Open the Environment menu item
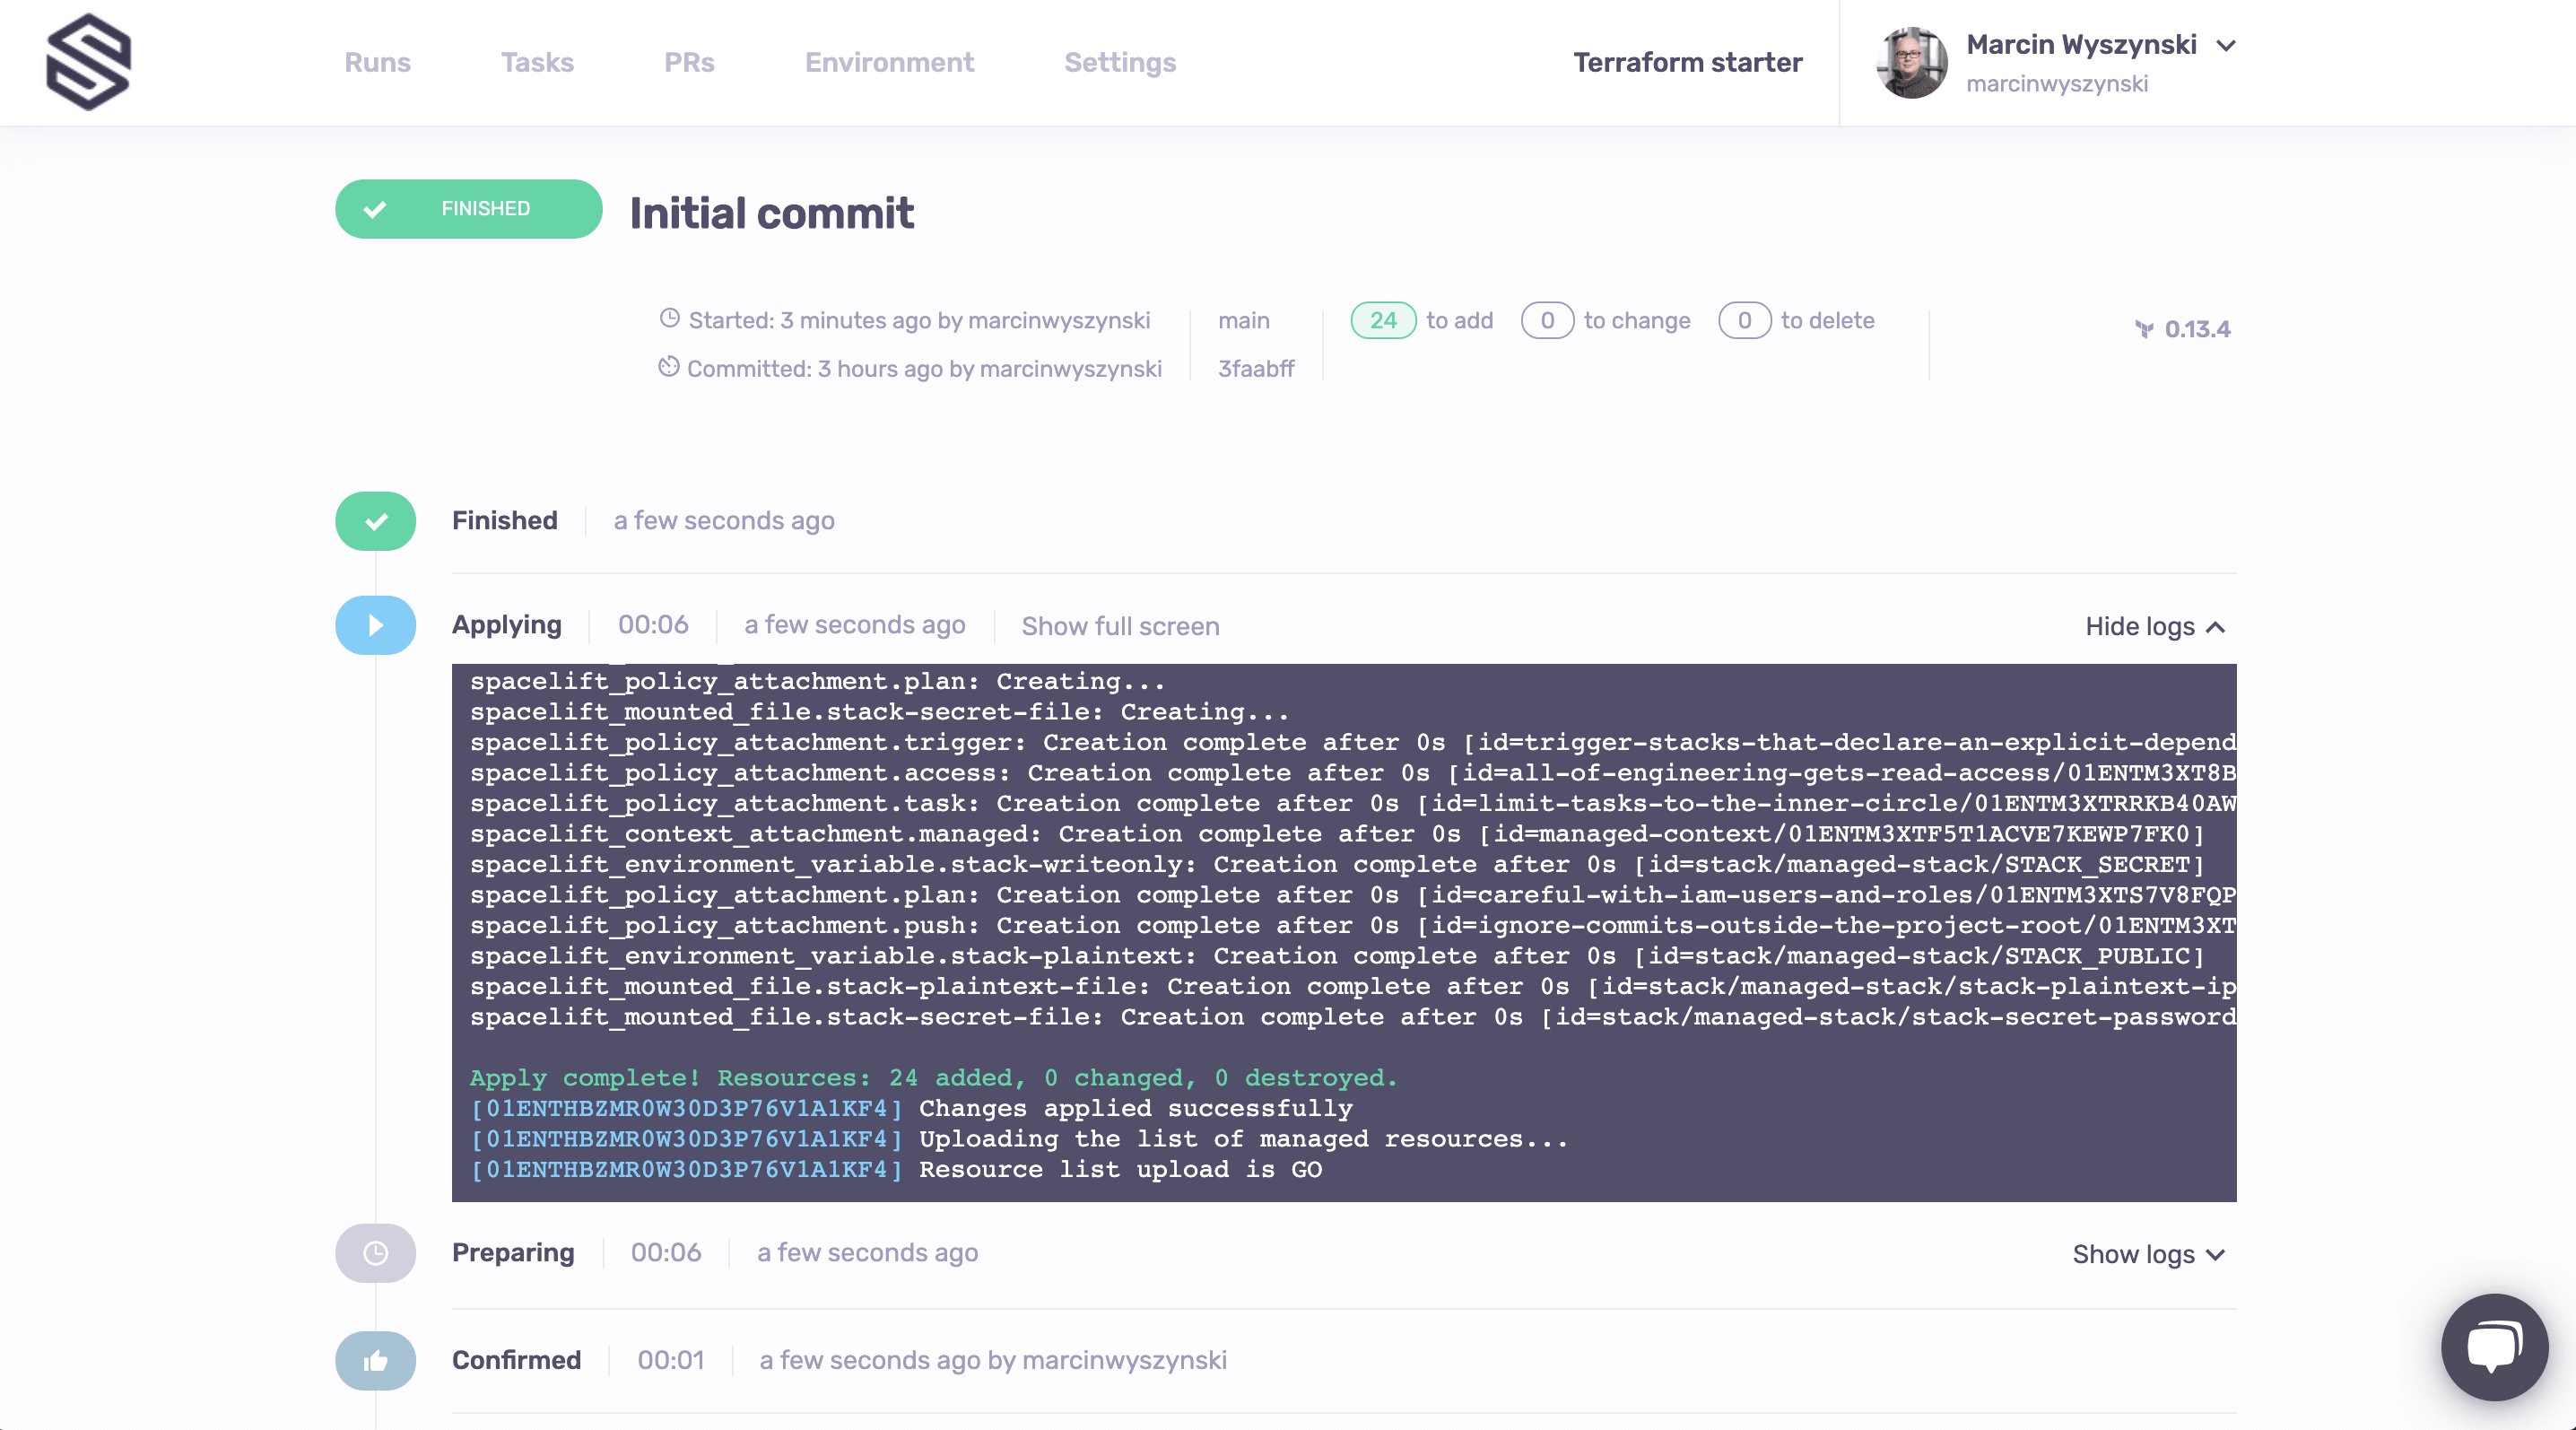 [889, 62]
